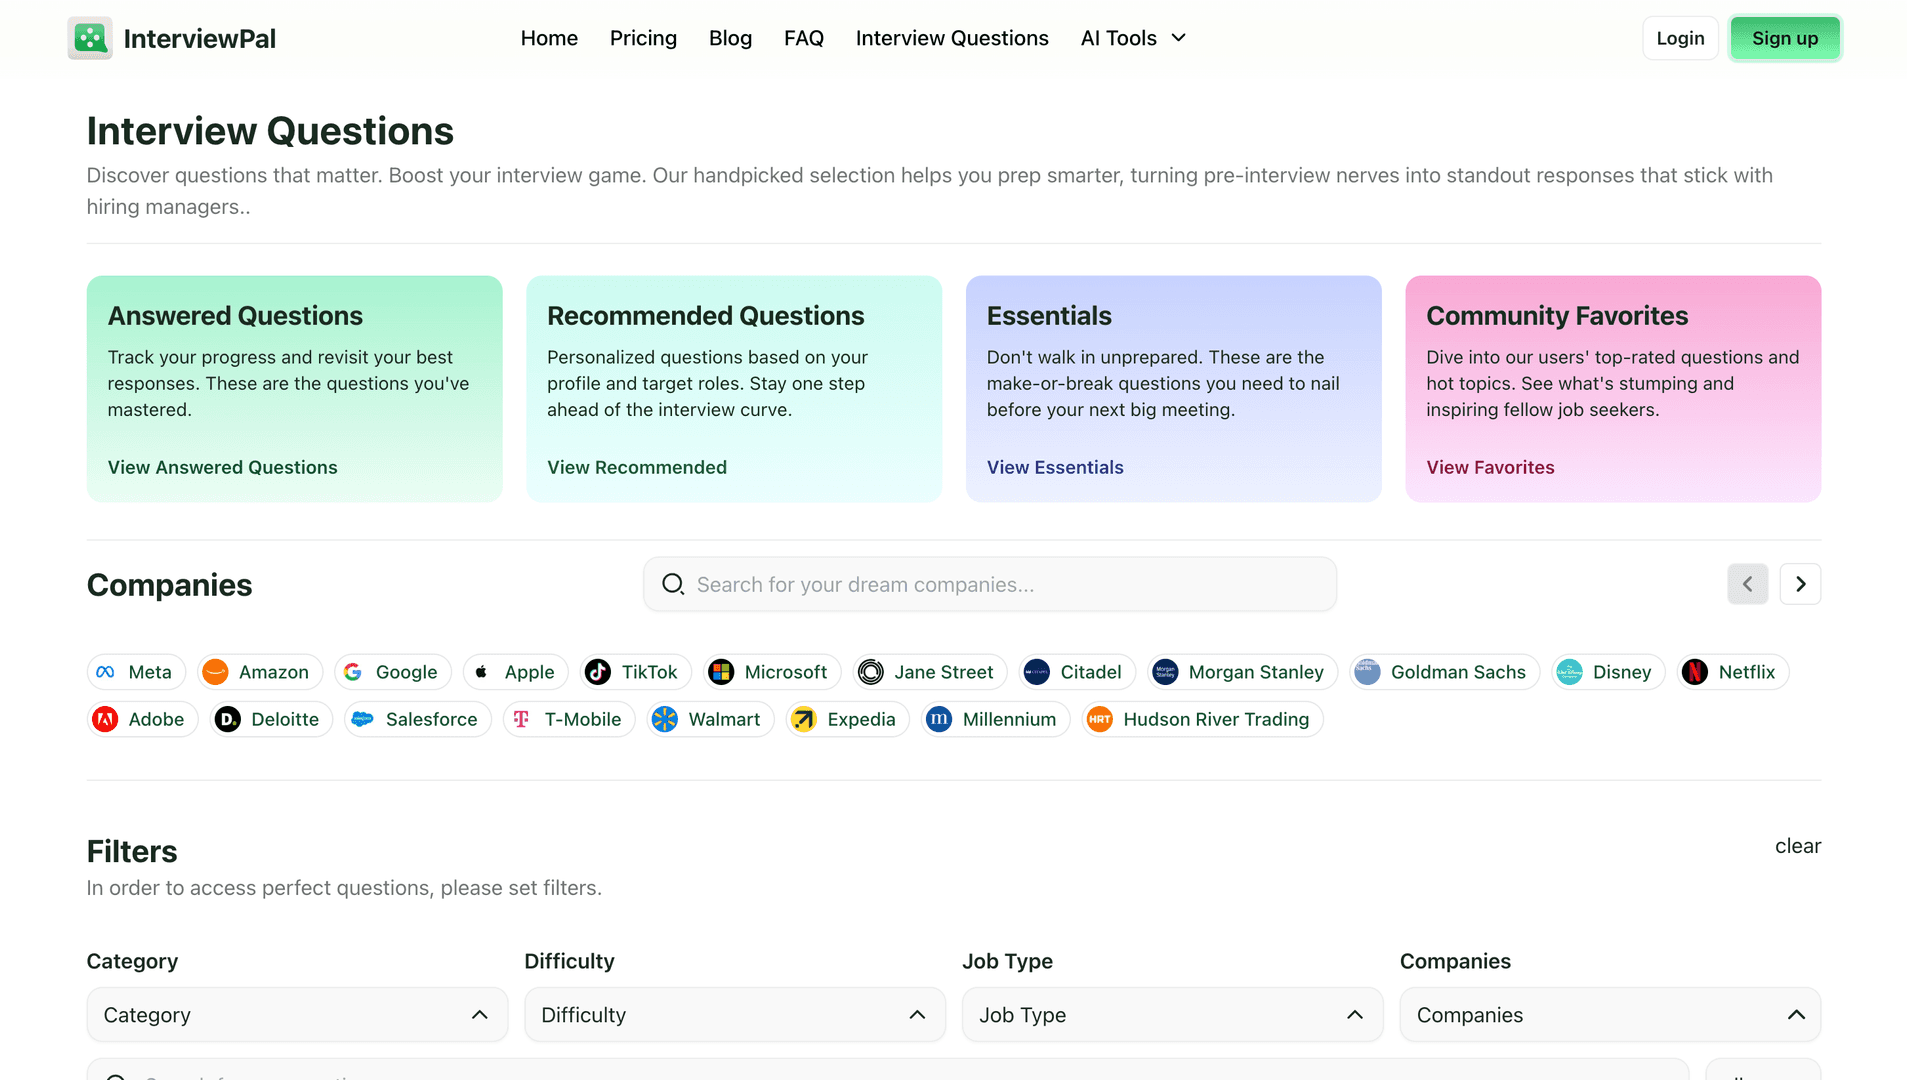Choose the Walmart company chip

(x=710, y=719)
